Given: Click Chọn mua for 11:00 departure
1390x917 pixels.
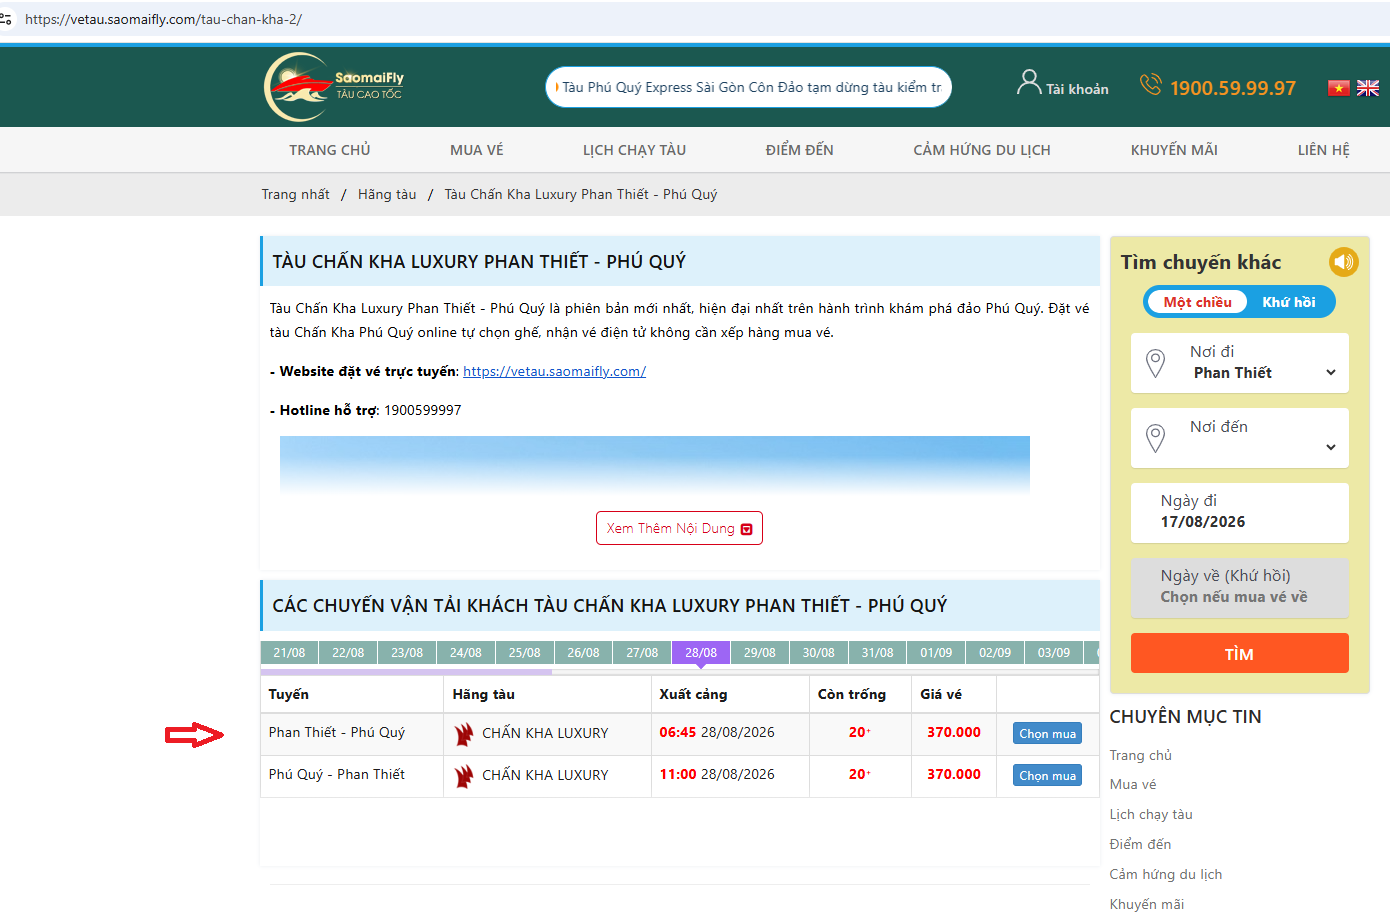Looking at the screenshot, I should 1047,776.
